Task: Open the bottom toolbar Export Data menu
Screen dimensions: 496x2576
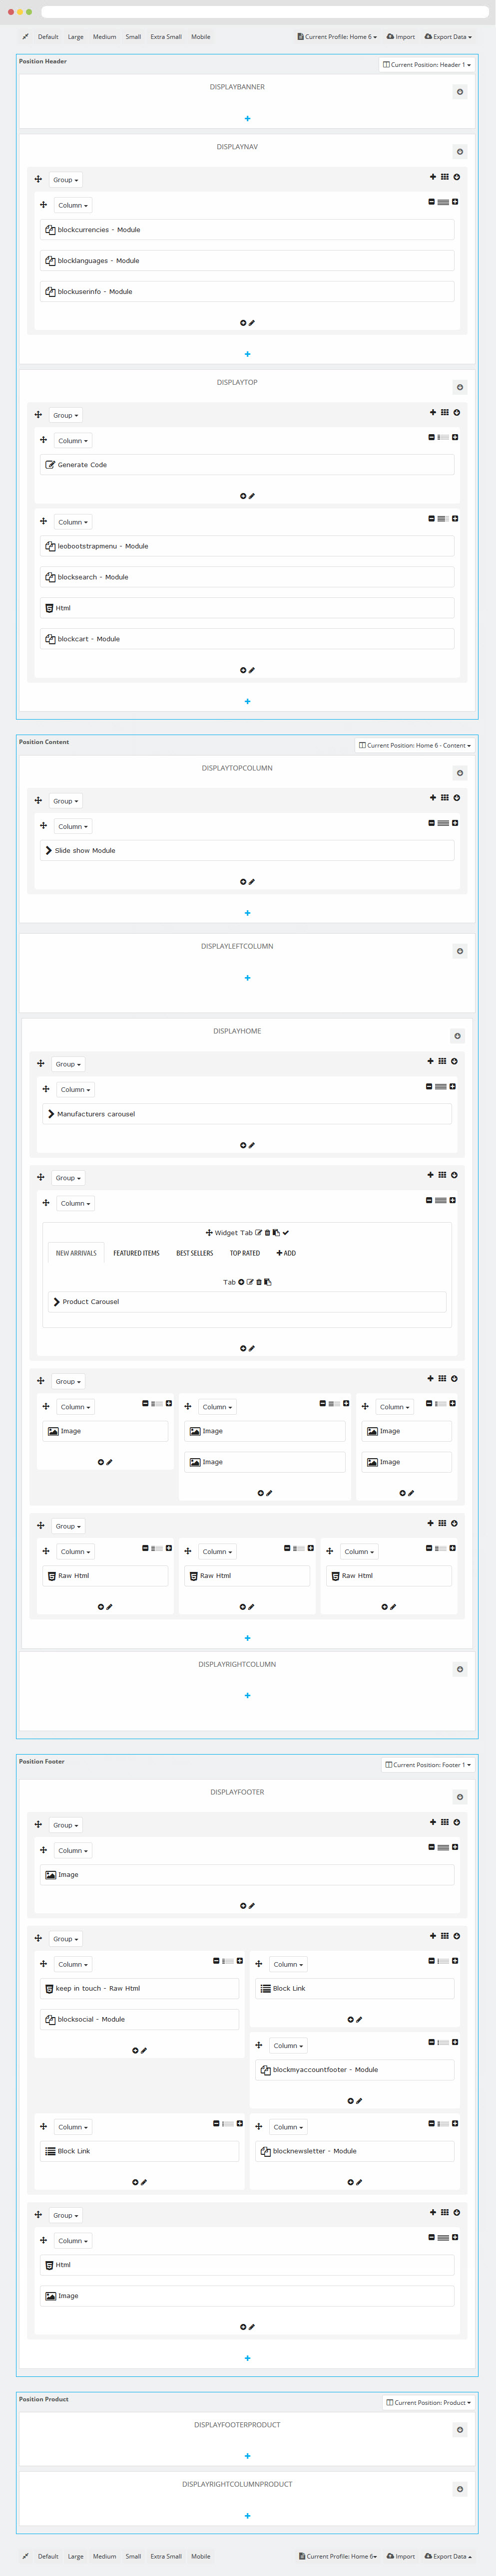Action: pos(448,2556)
